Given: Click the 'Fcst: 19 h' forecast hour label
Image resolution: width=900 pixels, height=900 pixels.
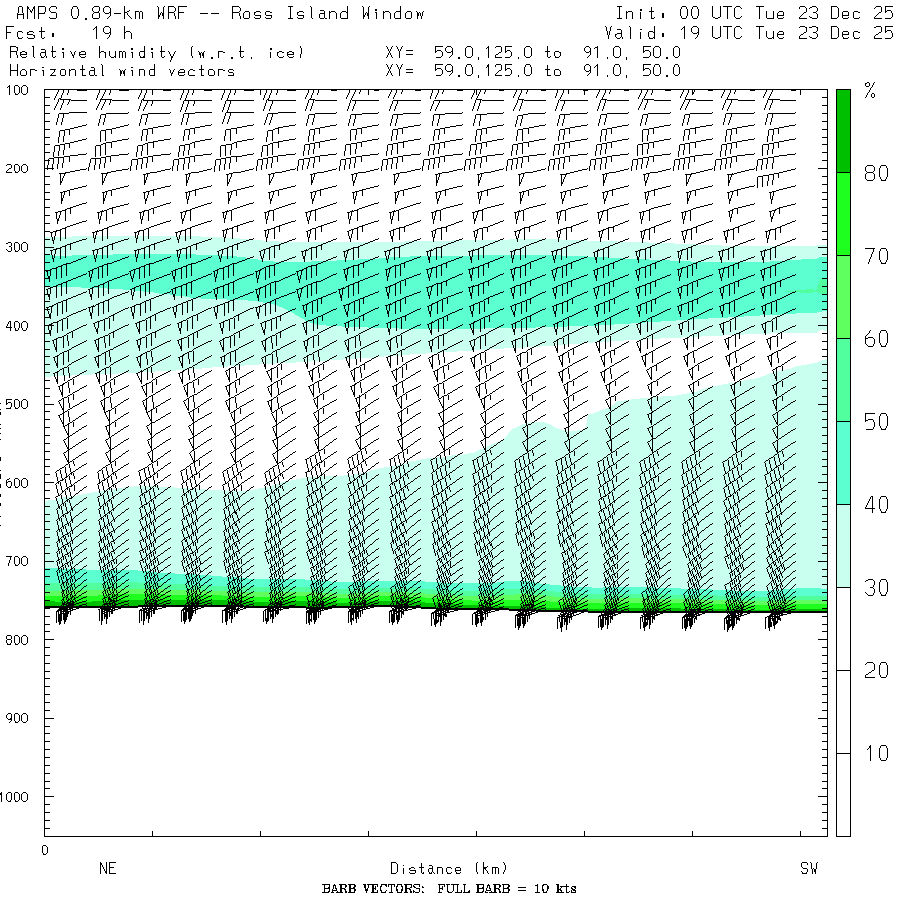Looking at the screenshot, I should (x=68, y=33).
